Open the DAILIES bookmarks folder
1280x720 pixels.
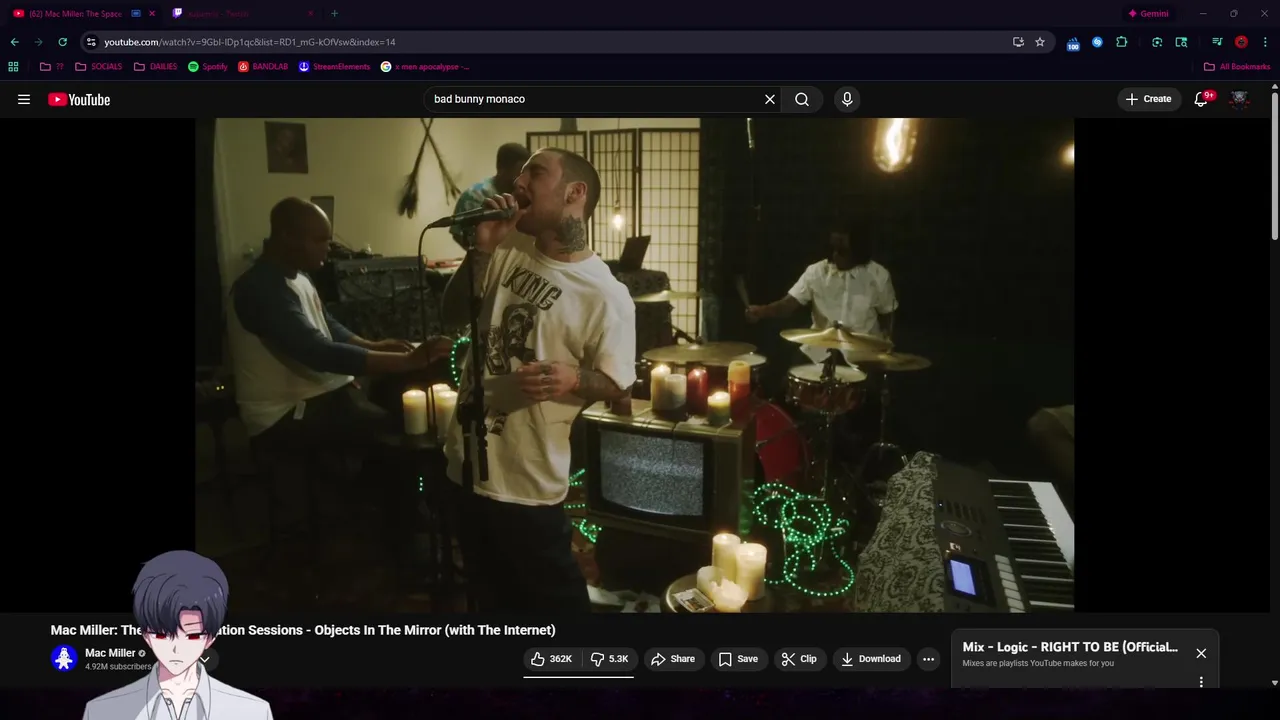point(155,67)
